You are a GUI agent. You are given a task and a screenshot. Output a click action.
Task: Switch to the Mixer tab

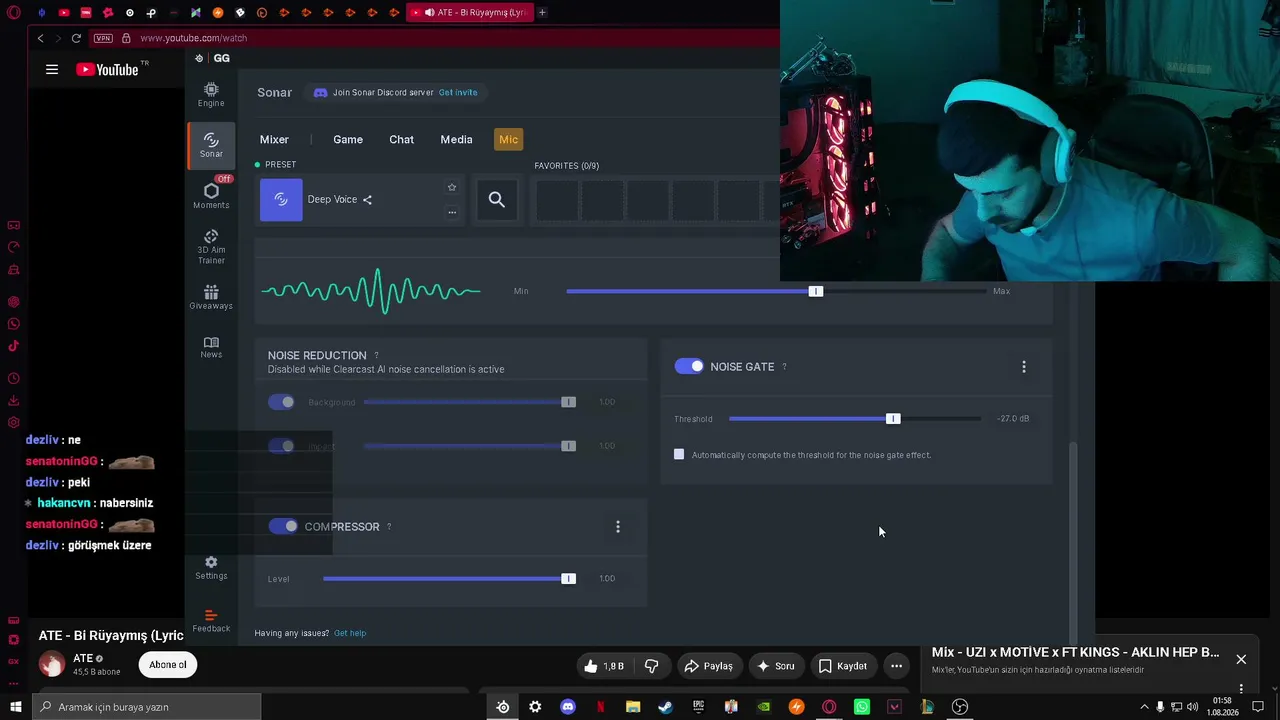274,140
